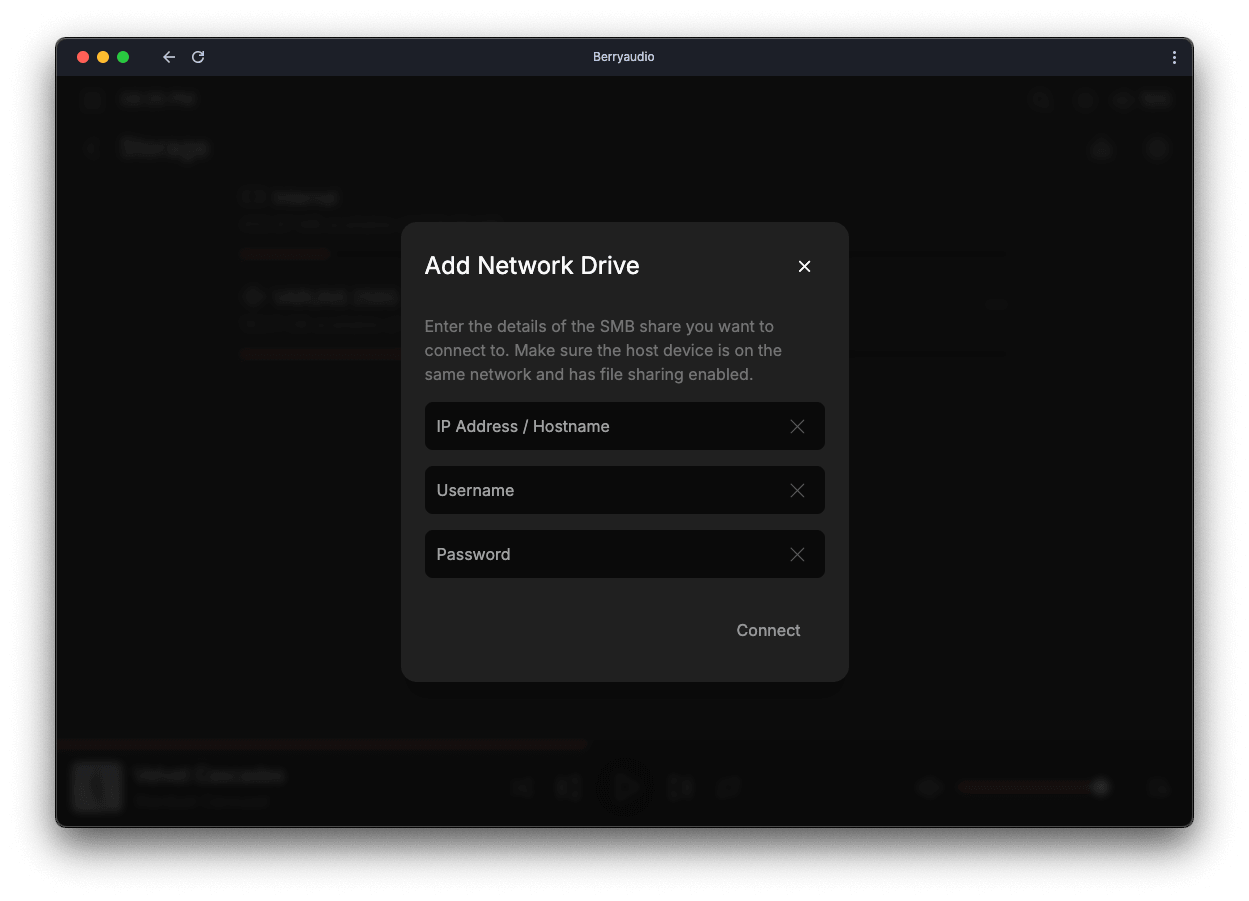1249x901 pixels.
Task: Go back using the title bar arrow
Action: 169,57
